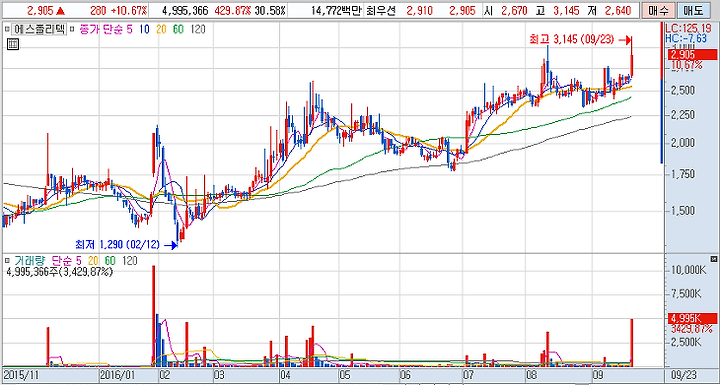Click the 매수 buy button
The height and width of the screenshot is (385, 720).
coord(658,11)
